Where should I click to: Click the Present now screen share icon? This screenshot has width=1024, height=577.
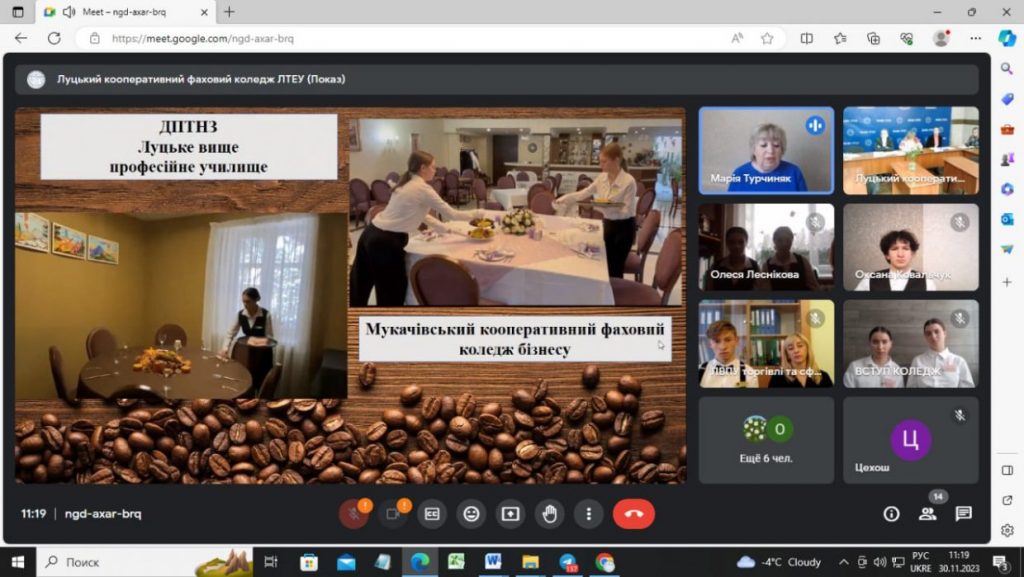[x=510, y=514]
